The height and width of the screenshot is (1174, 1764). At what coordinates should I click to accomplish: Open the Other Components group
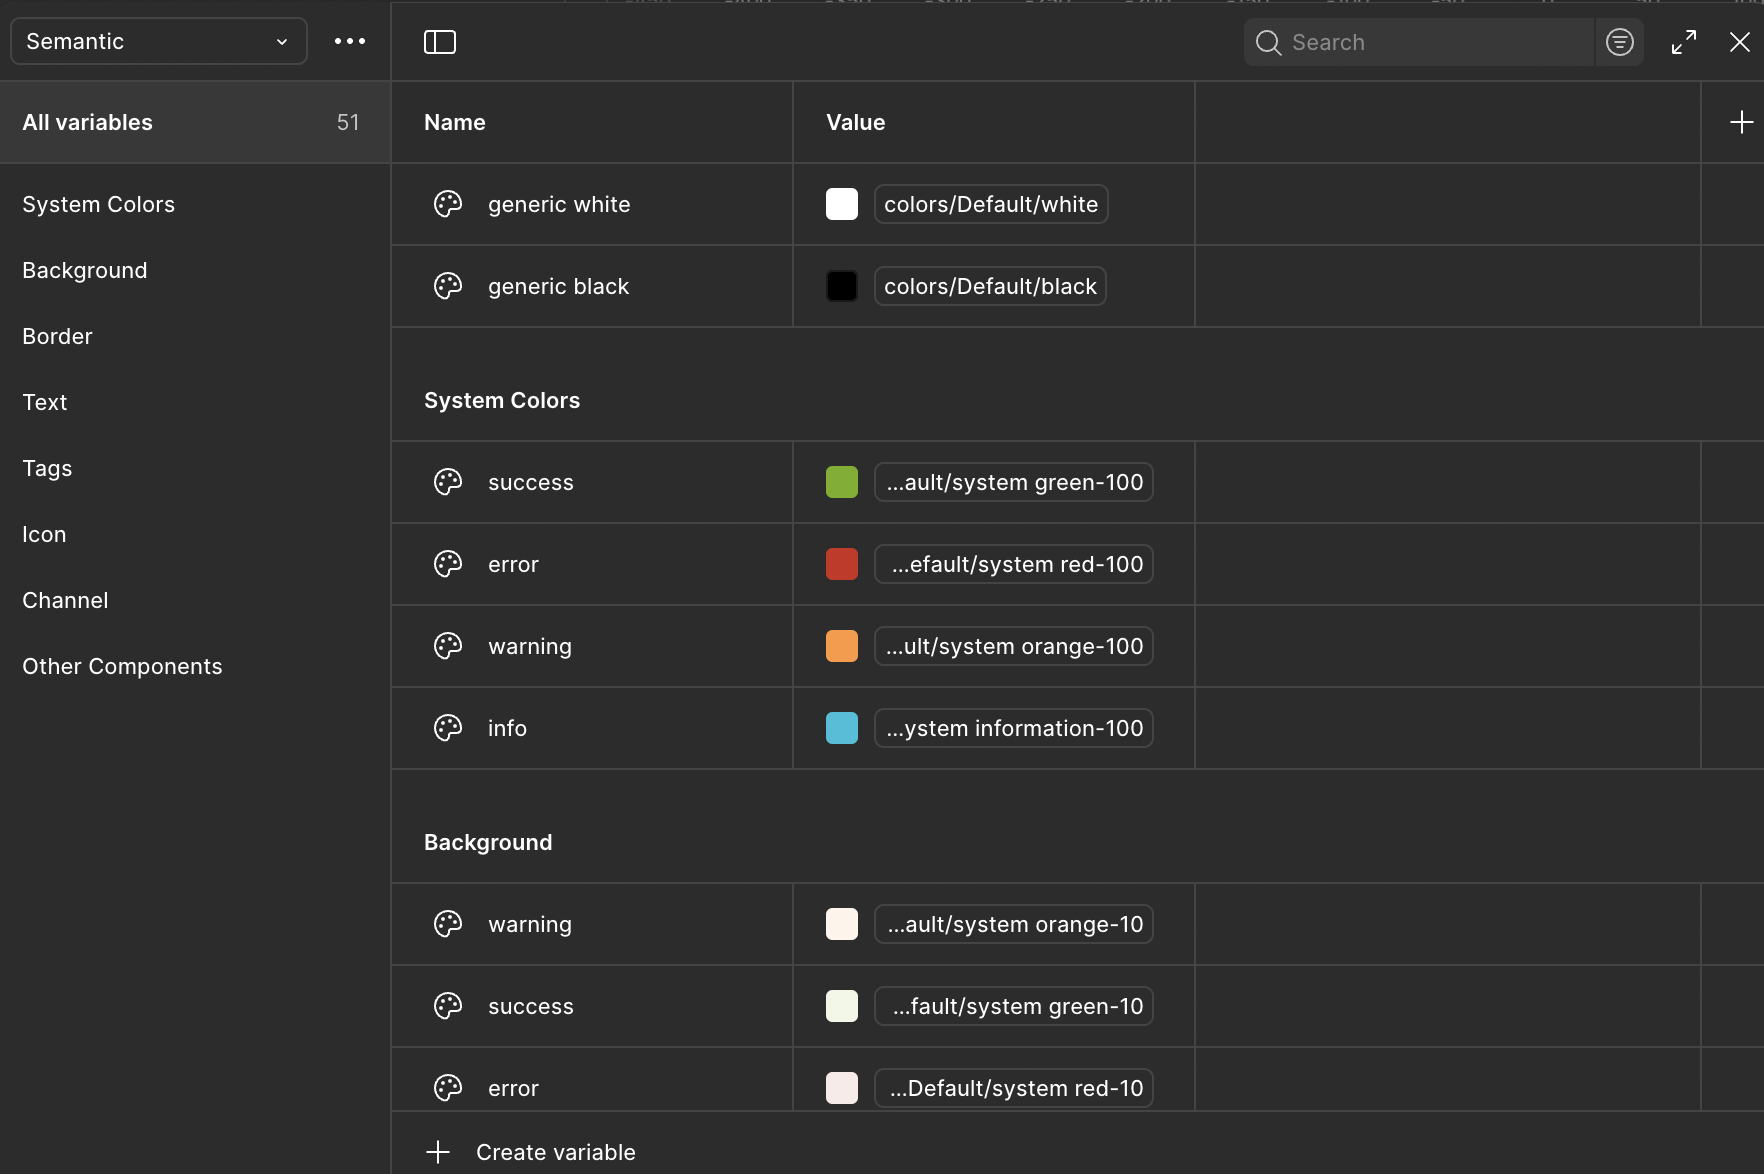point(122,666)
